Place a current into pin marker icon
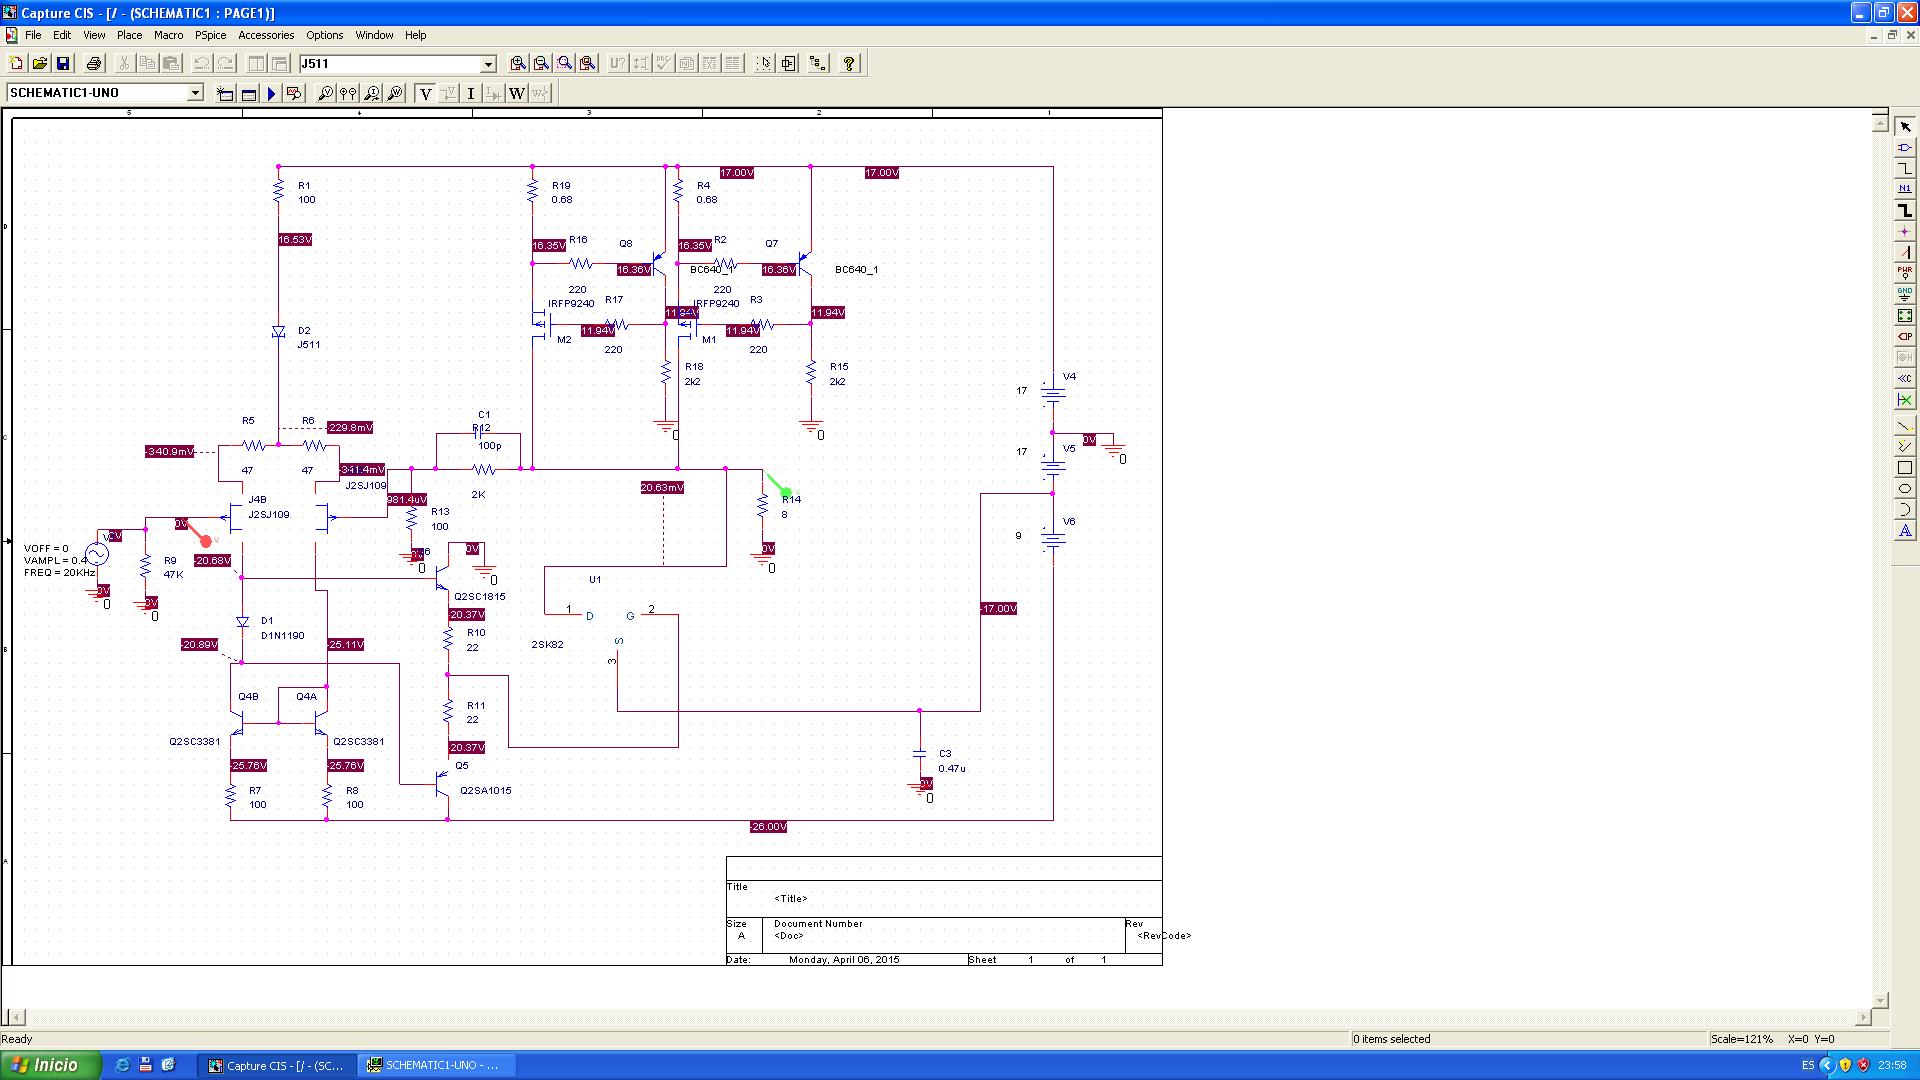Image resolution: width=1920 pixels, height=1080 pixels. [x=372, y=93]
